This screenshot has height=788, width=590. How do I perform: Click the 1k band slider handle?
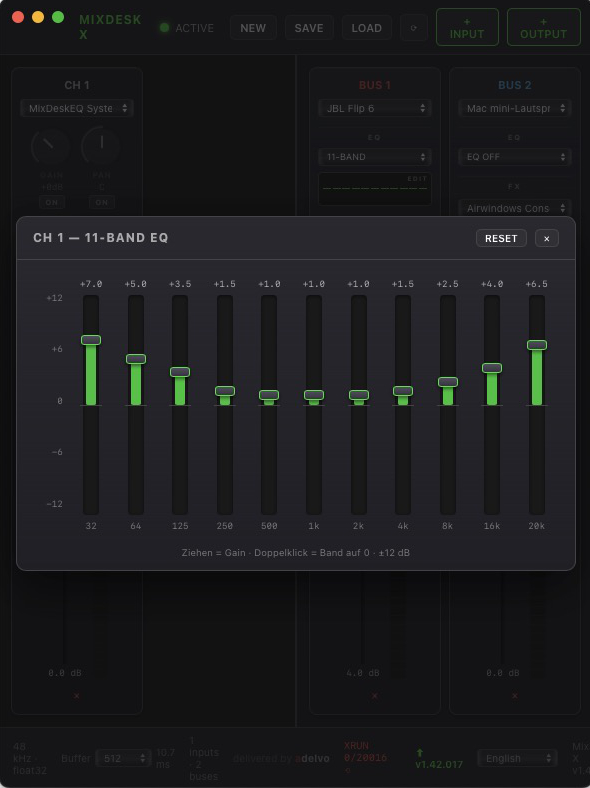pyautogui.click(x=314, y=395)
